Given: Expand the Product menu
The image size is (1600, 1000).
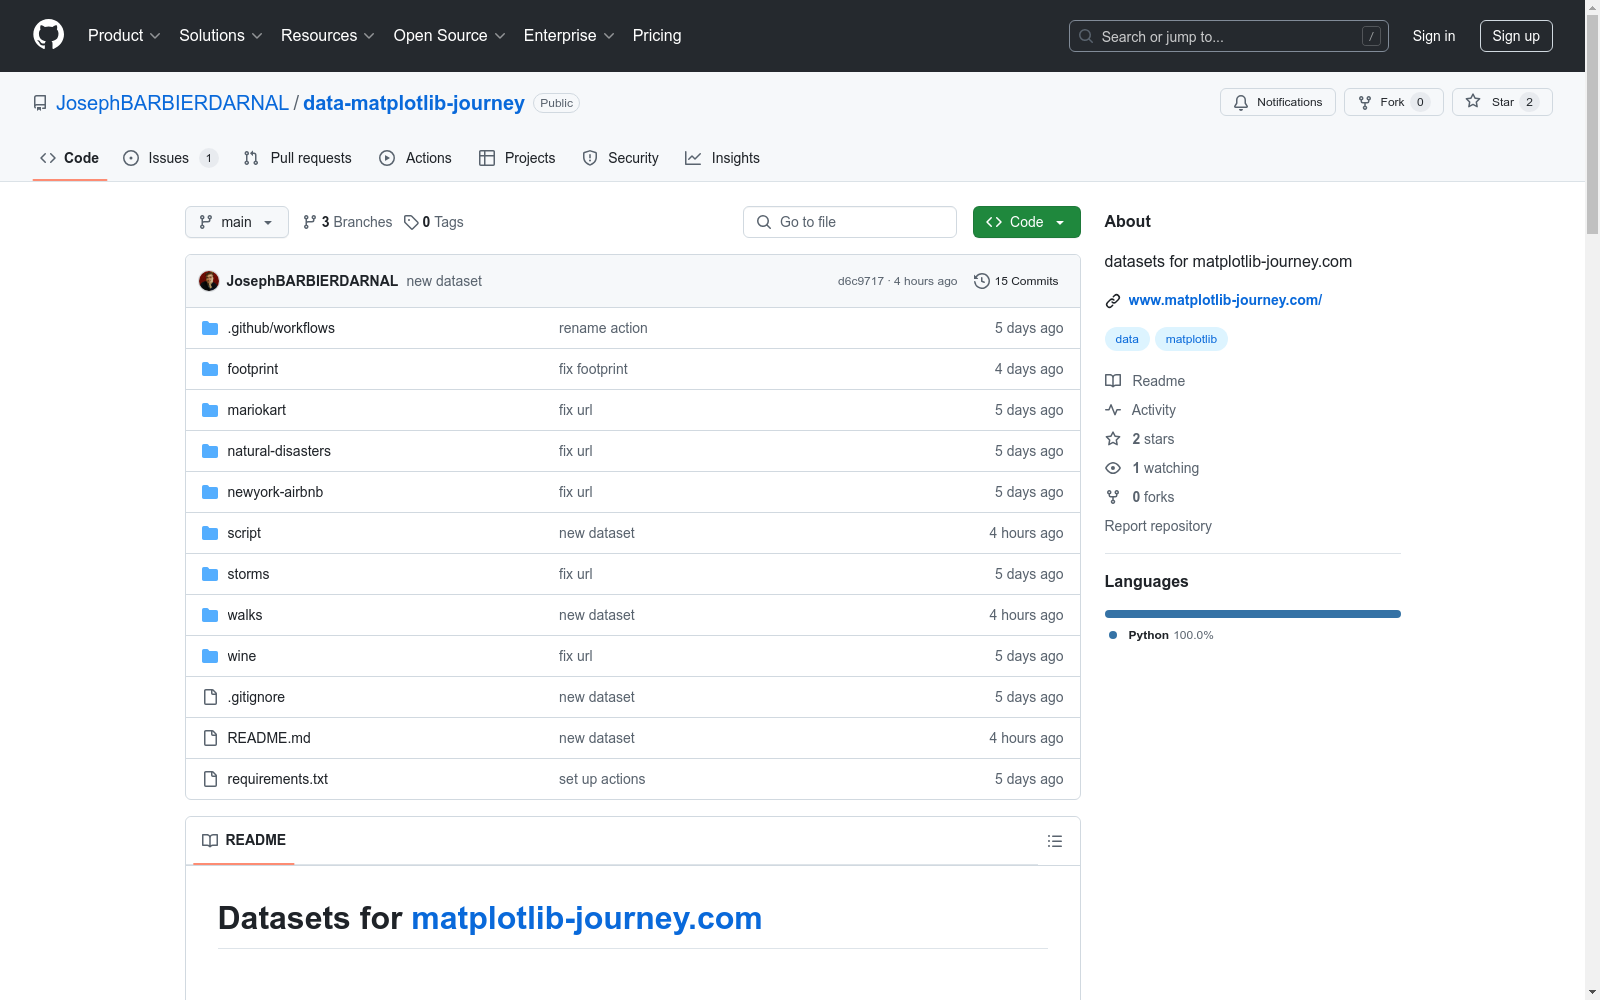Looking at the screenshot, I should (x=124, y=35).
